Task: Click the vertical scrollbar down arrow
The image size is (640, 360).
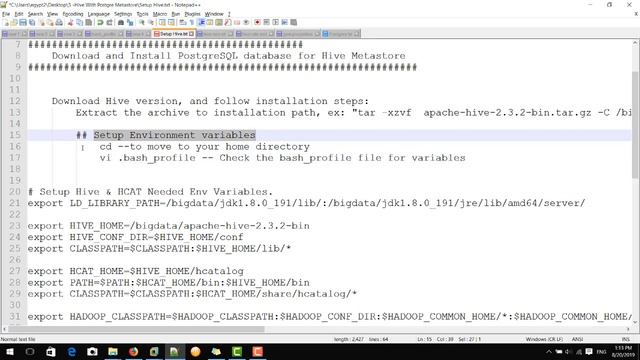Action: pyautogui.click(x=636, y=322)
